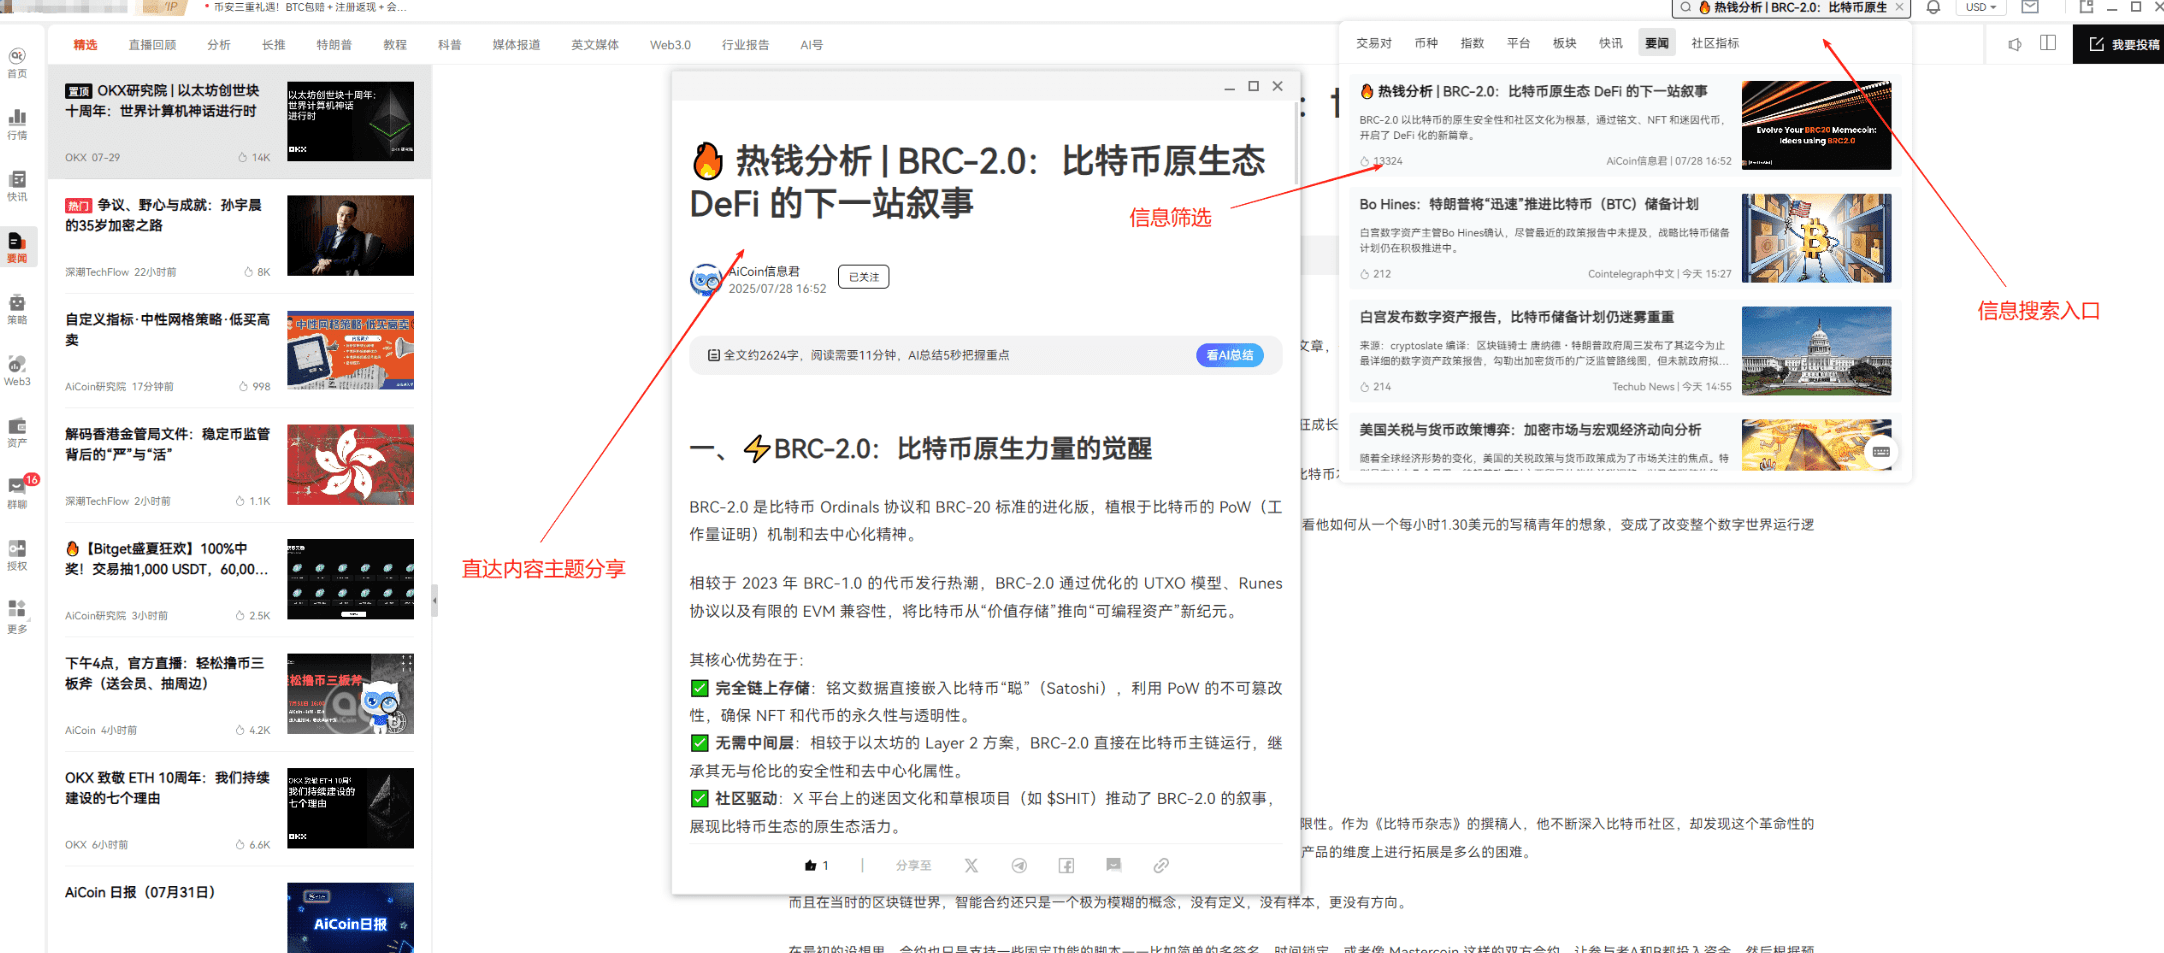The height and width of the screenshot is (953, 2164).
Task: Switch to the AI号 tab
Action: point(811,45)
